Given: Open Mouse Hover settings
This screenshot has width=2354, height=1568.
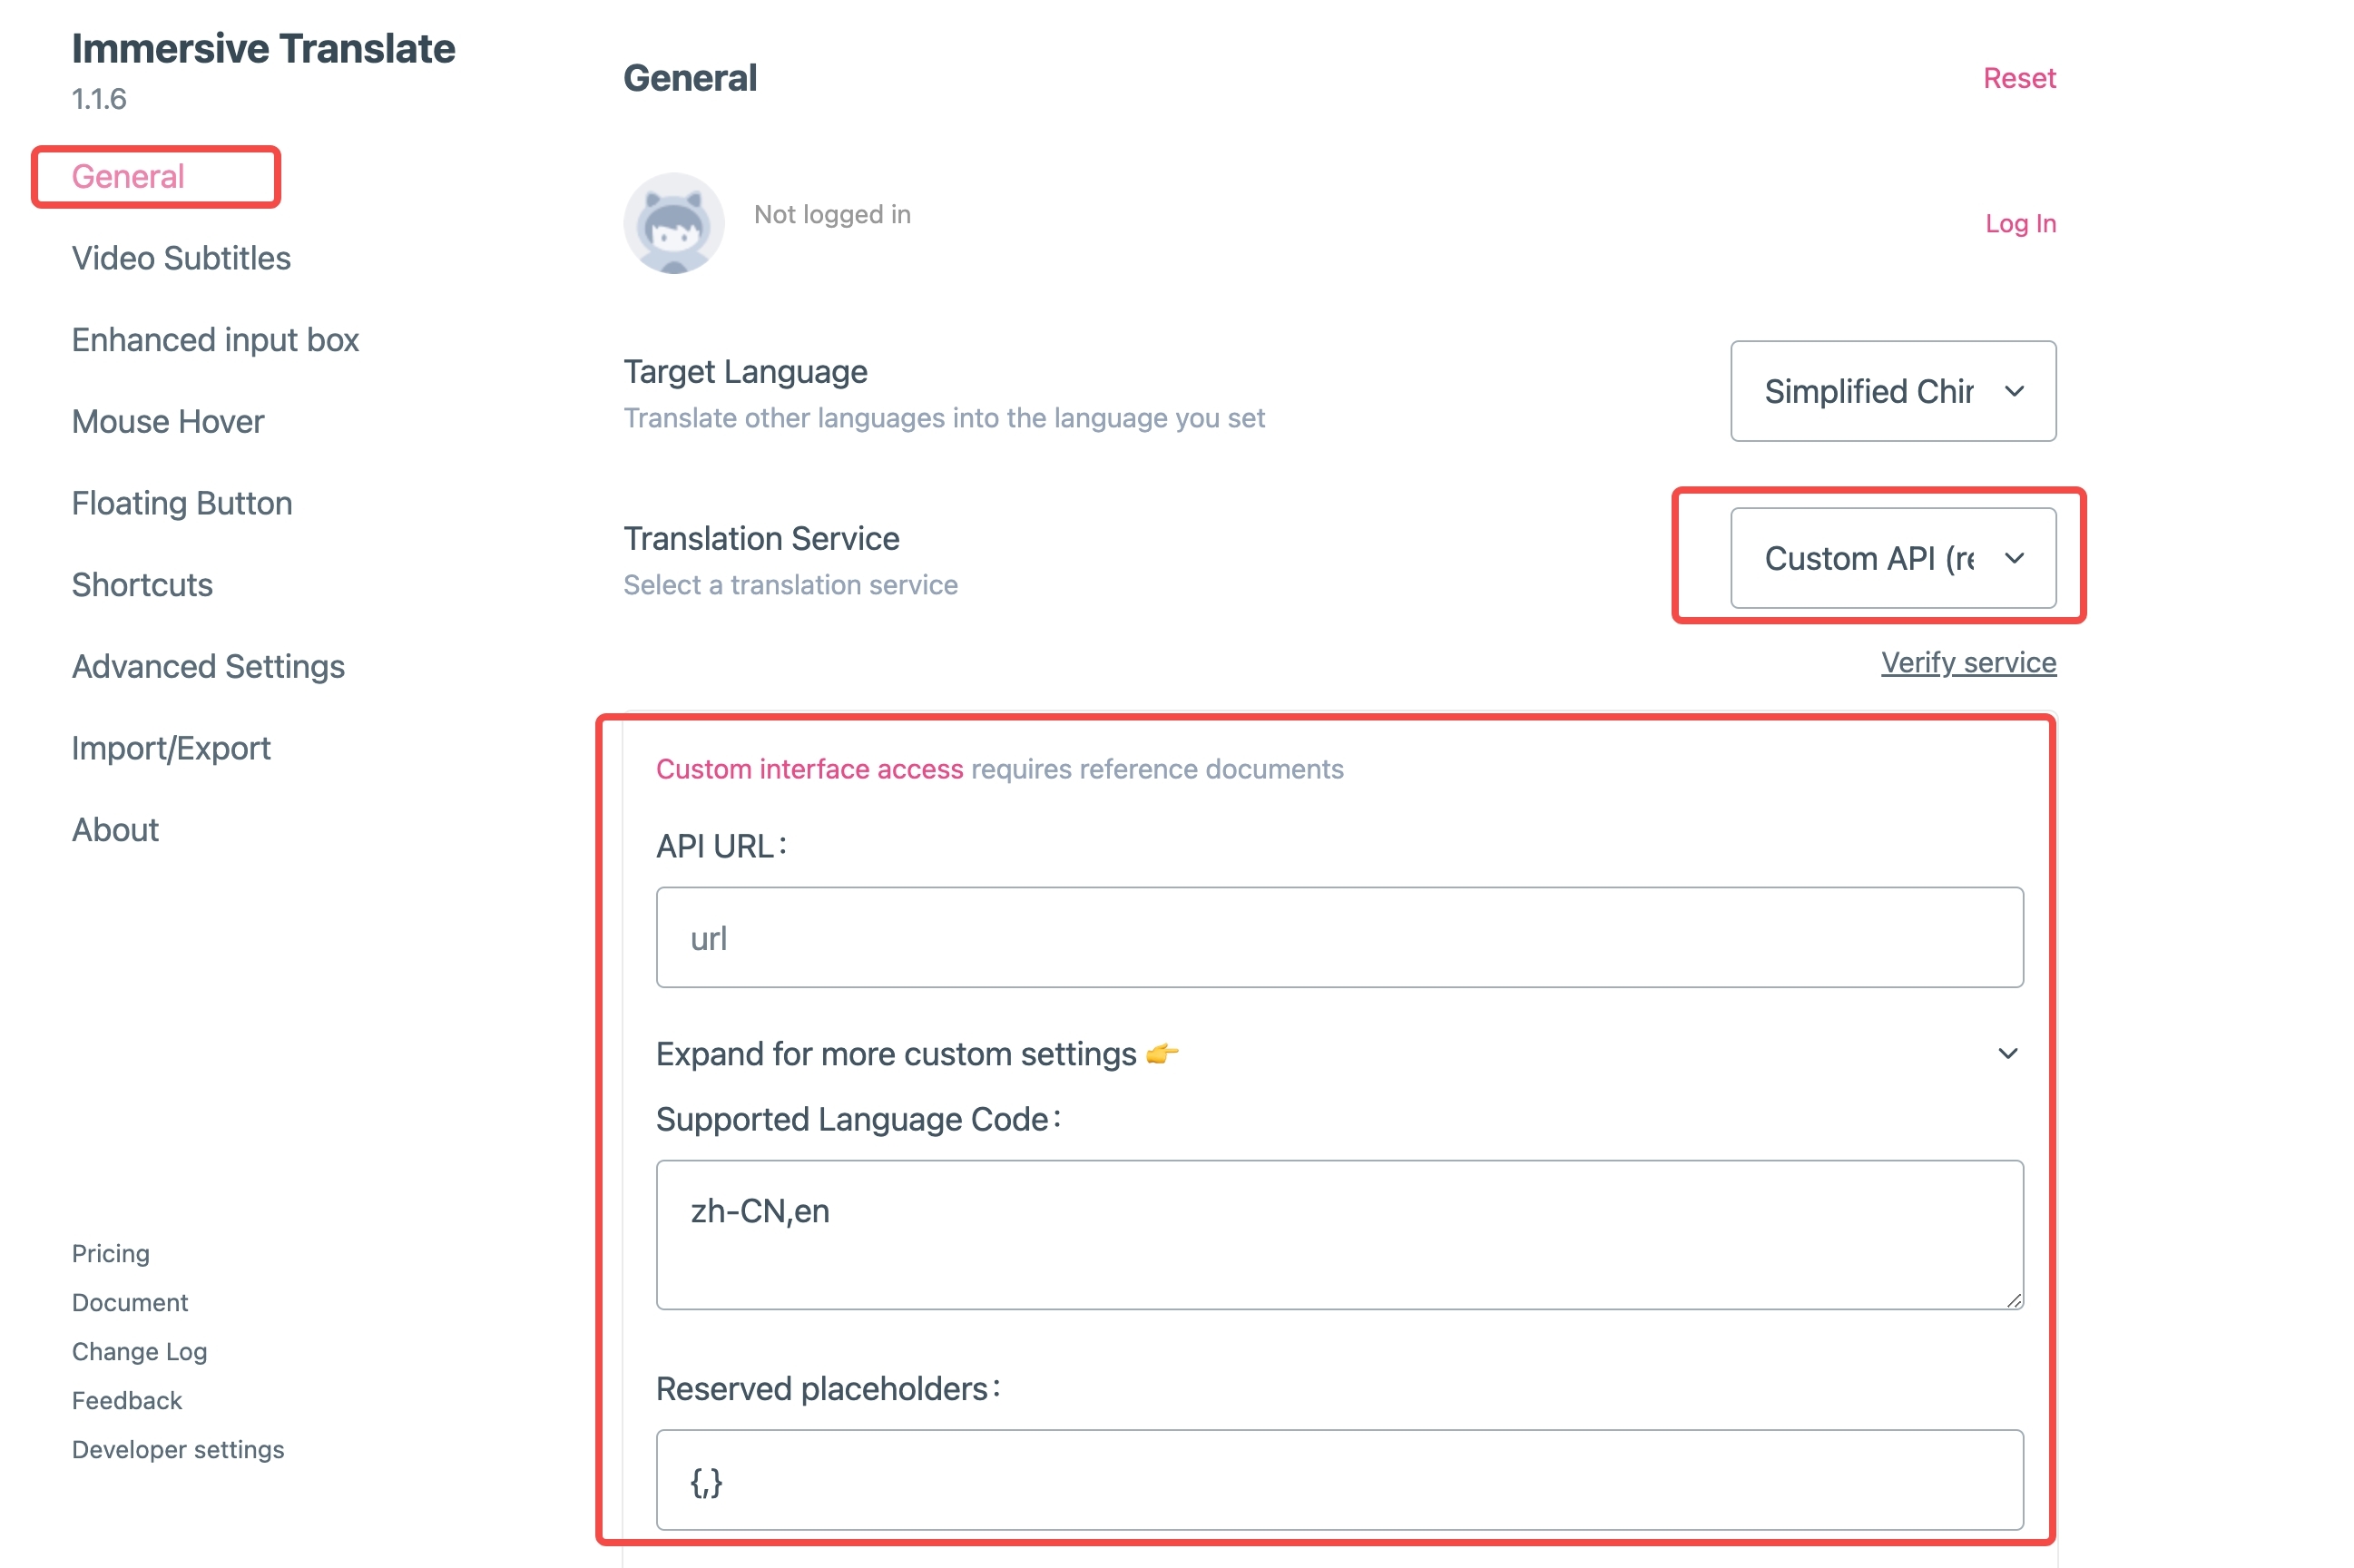Looking at the screenshot, I should [x=168, y=421].
